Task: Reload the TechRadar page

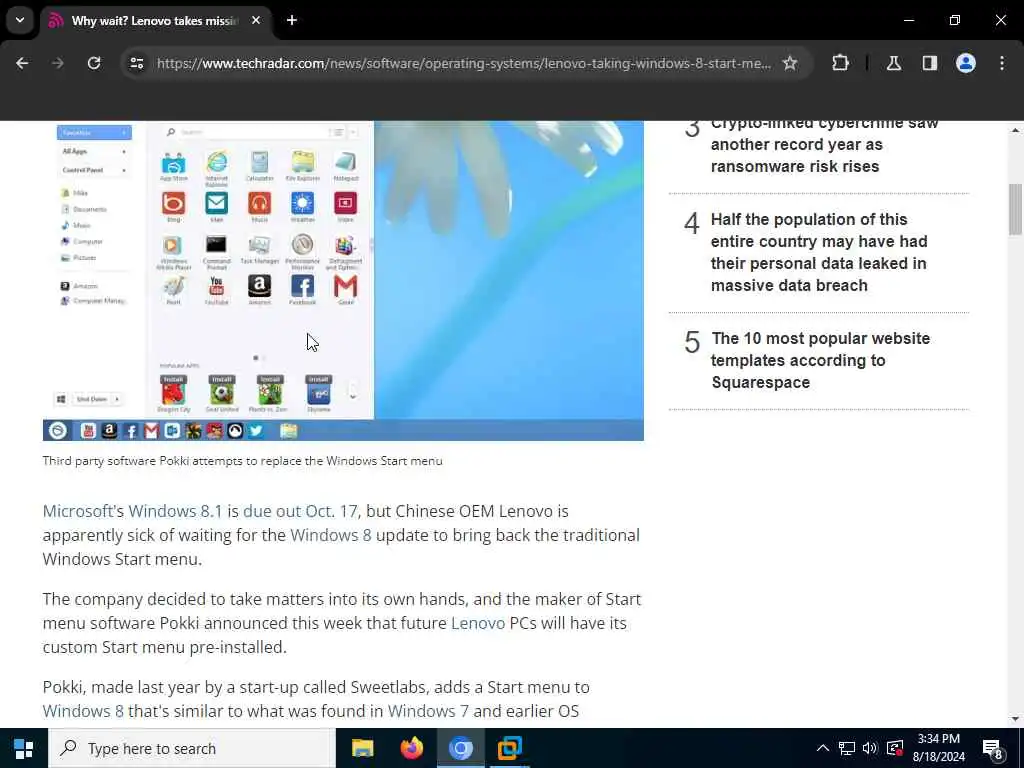Action: point(94,63)
